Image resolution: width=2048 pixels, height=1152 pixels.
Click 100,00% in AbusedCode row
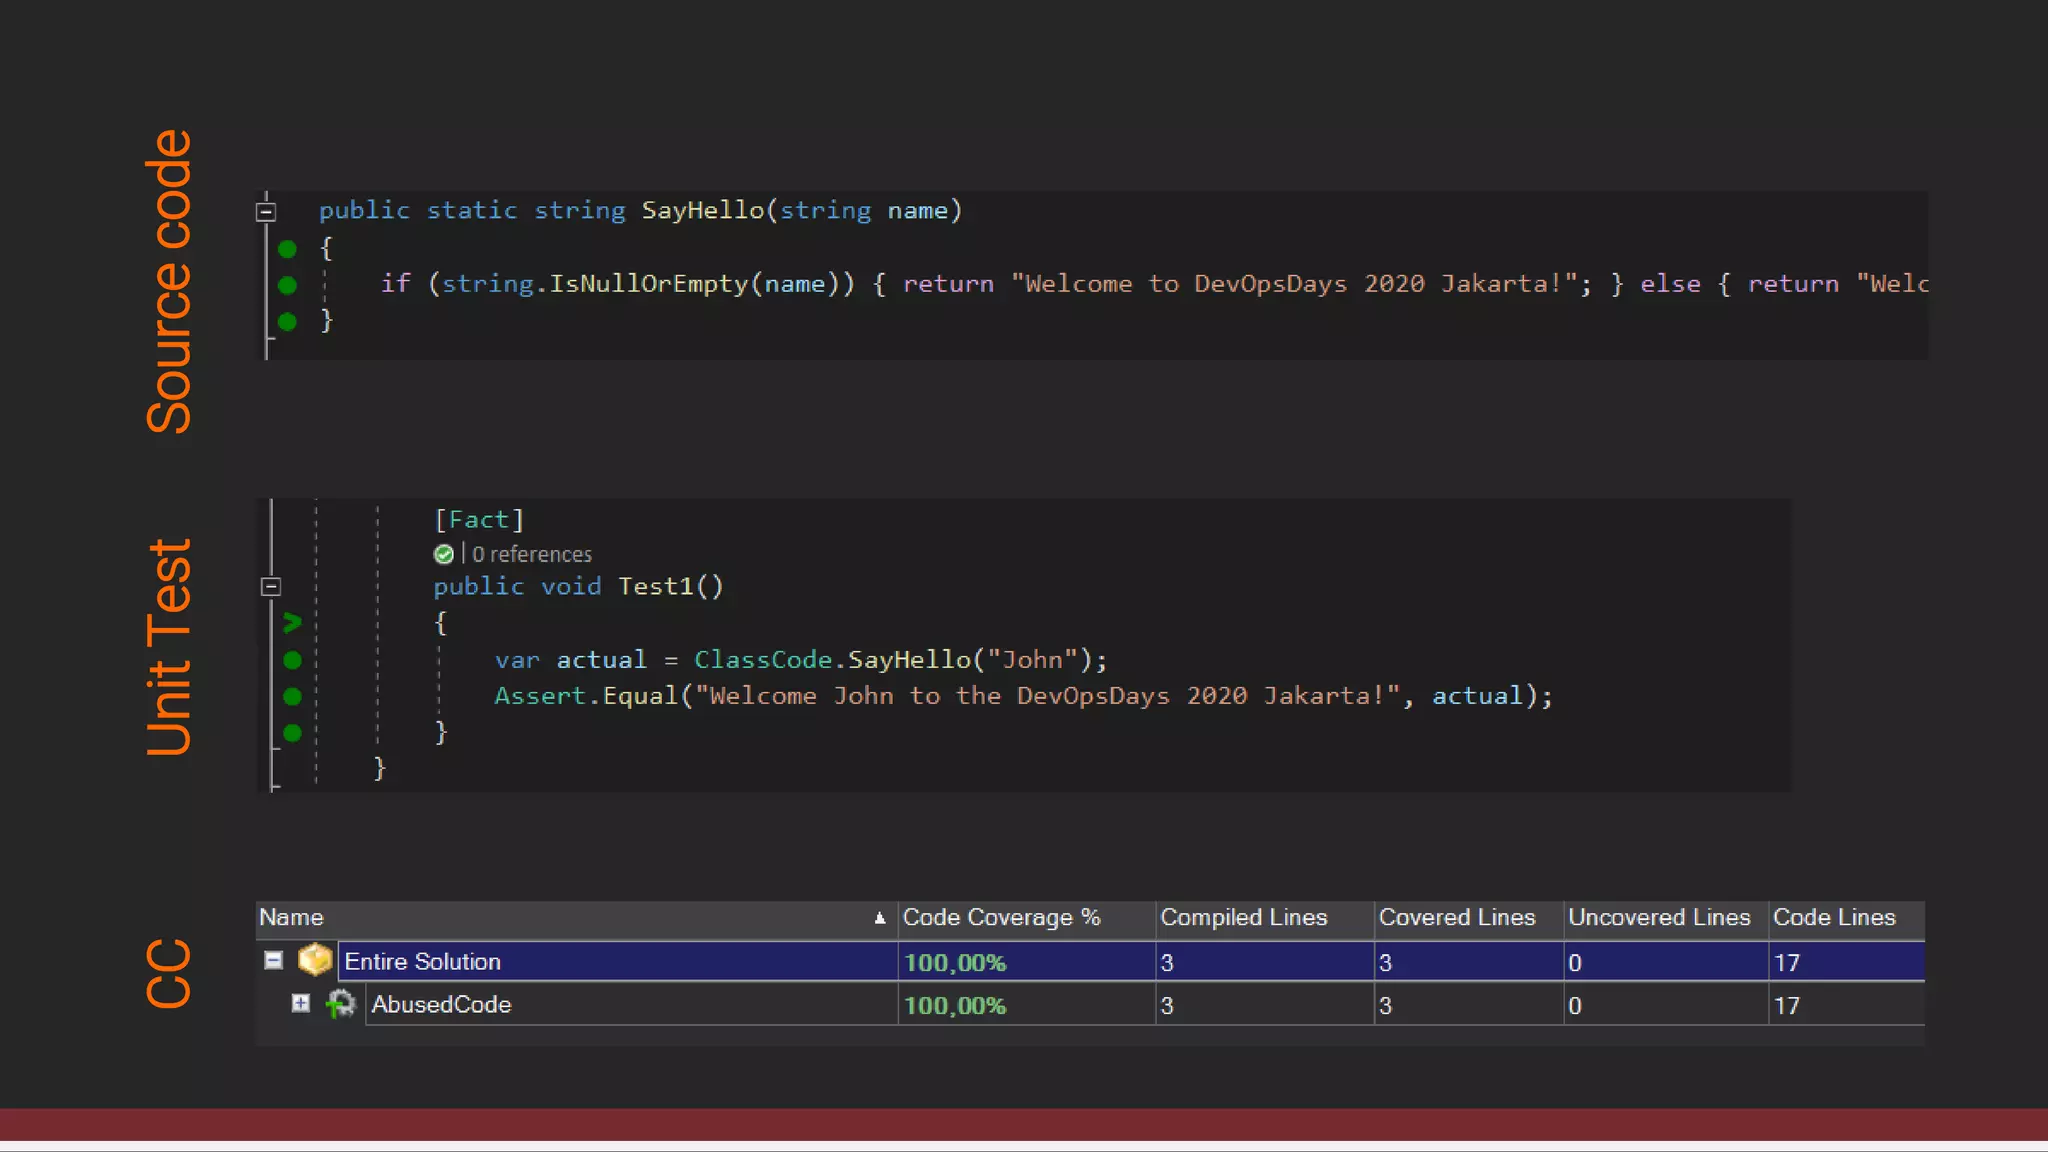(x=955, y=1006)
